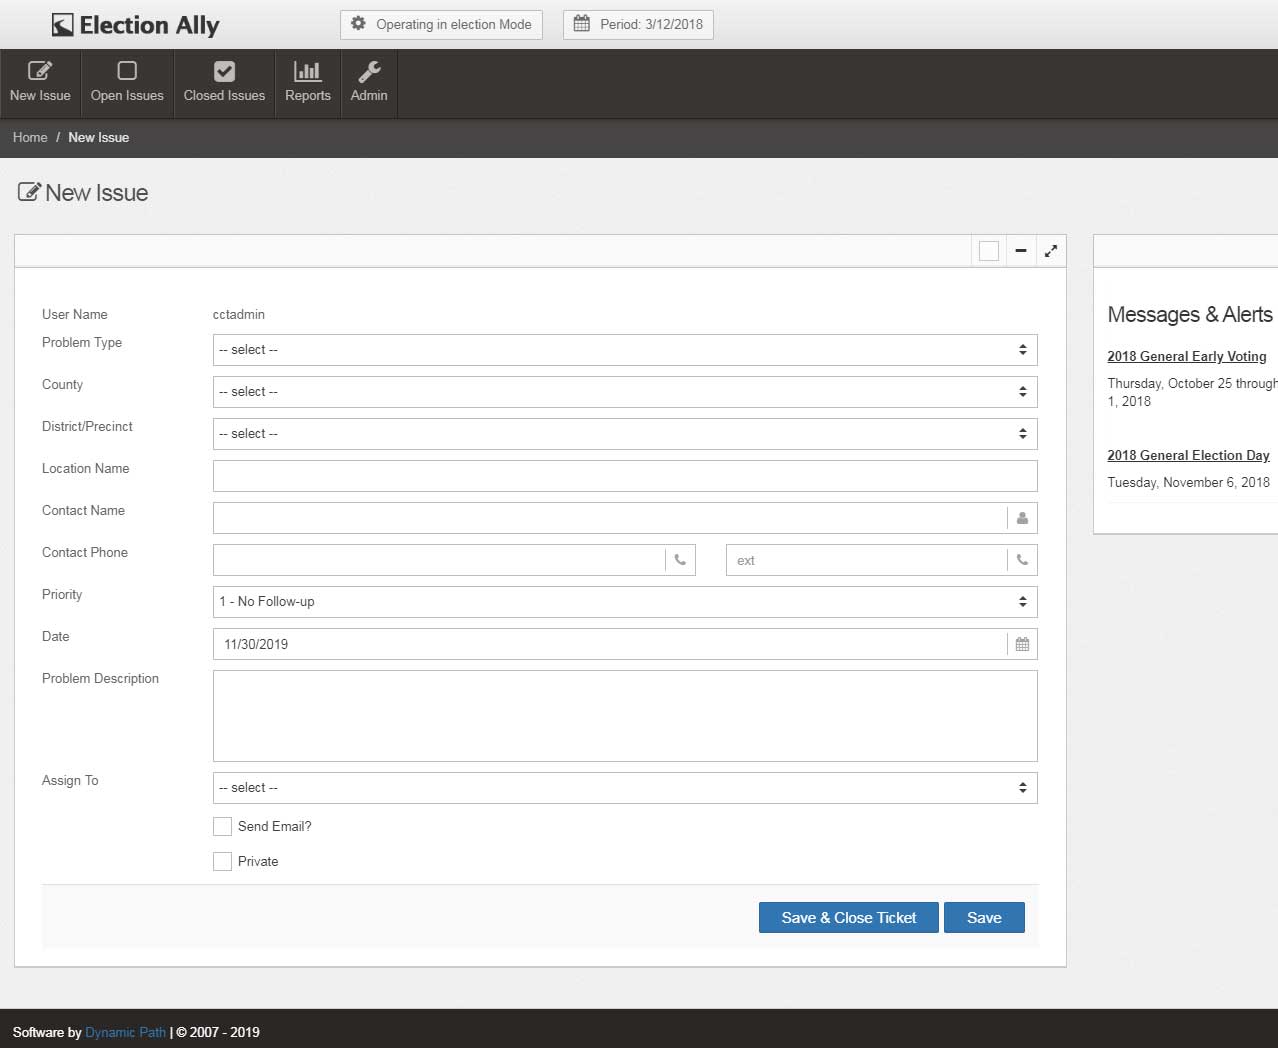1278x1048 pixels.
Task: Open the County dropdown
Action: pyautogui.click(x=625, y=392)
